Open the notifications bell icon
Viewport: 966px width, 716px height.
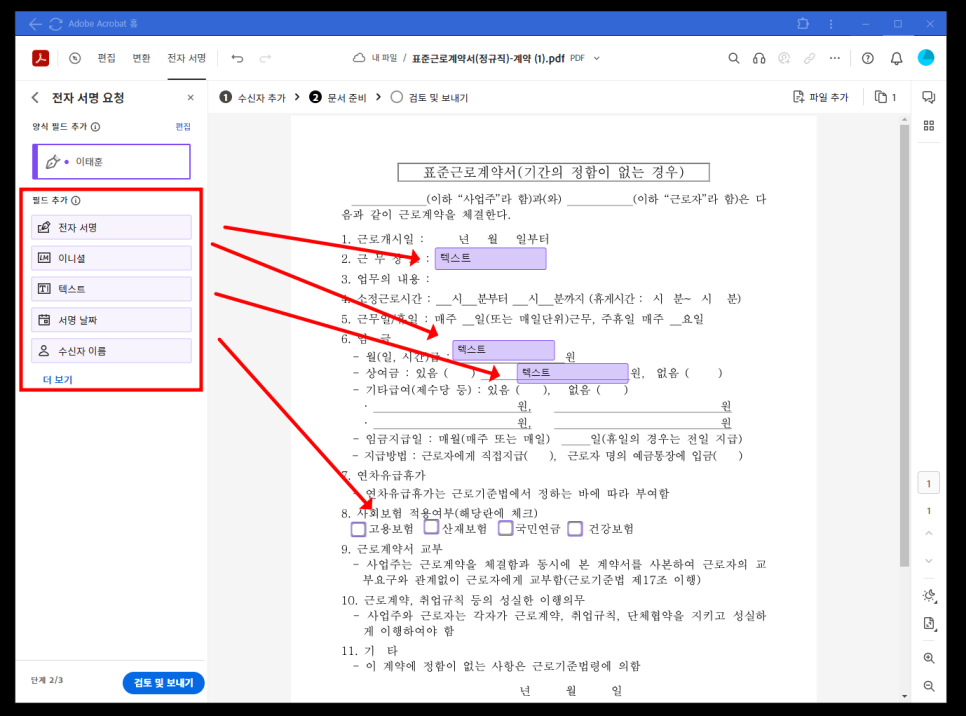(896, 58)
